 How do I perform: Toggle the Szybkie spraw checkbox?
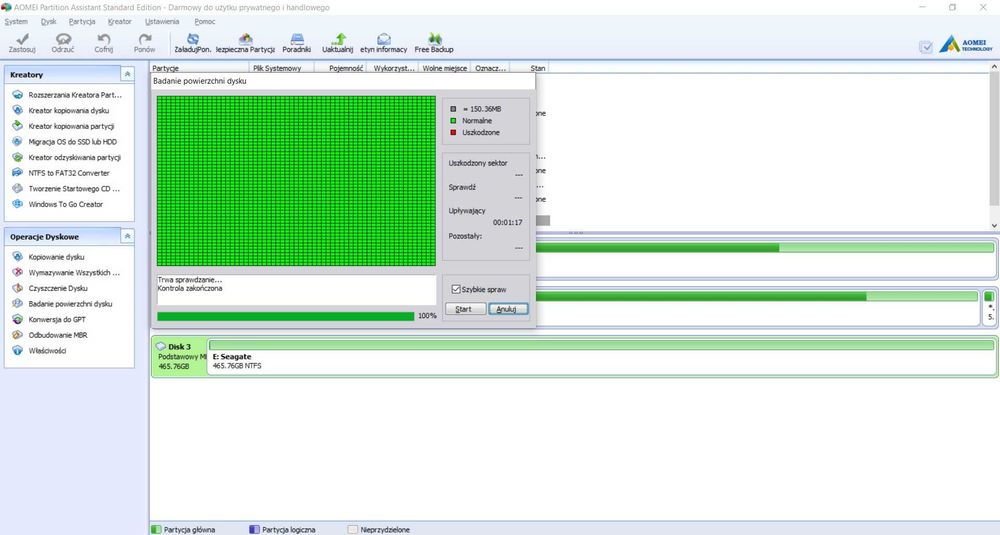(456, 289)
